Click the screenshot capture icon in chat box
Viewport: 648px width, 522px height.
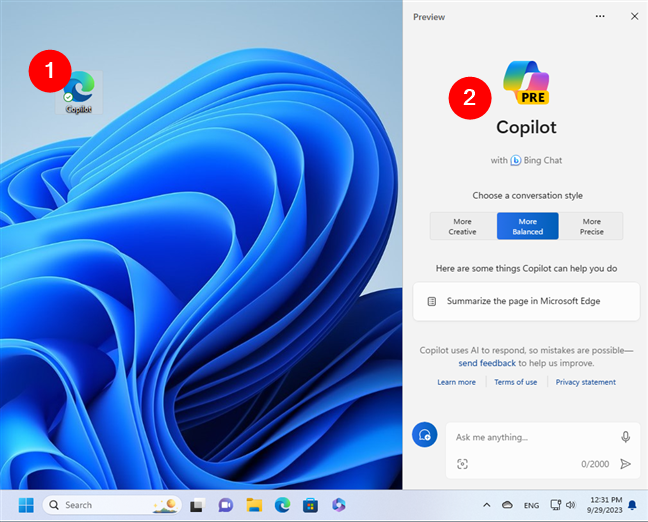click(x=462, y=464)
